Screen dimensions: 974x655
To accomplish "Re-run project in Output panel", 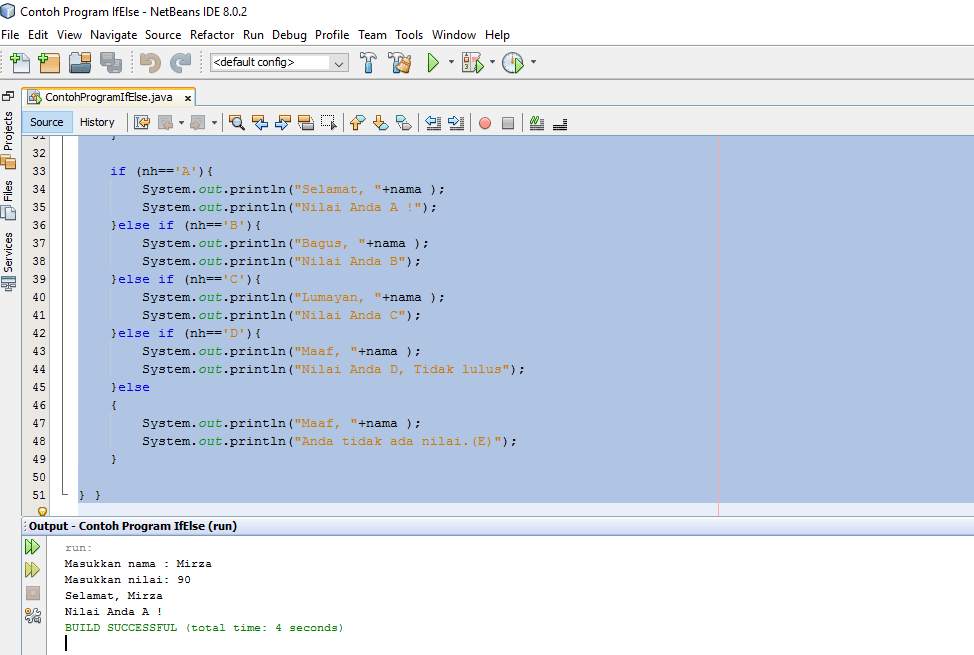I will click(32, 547).
